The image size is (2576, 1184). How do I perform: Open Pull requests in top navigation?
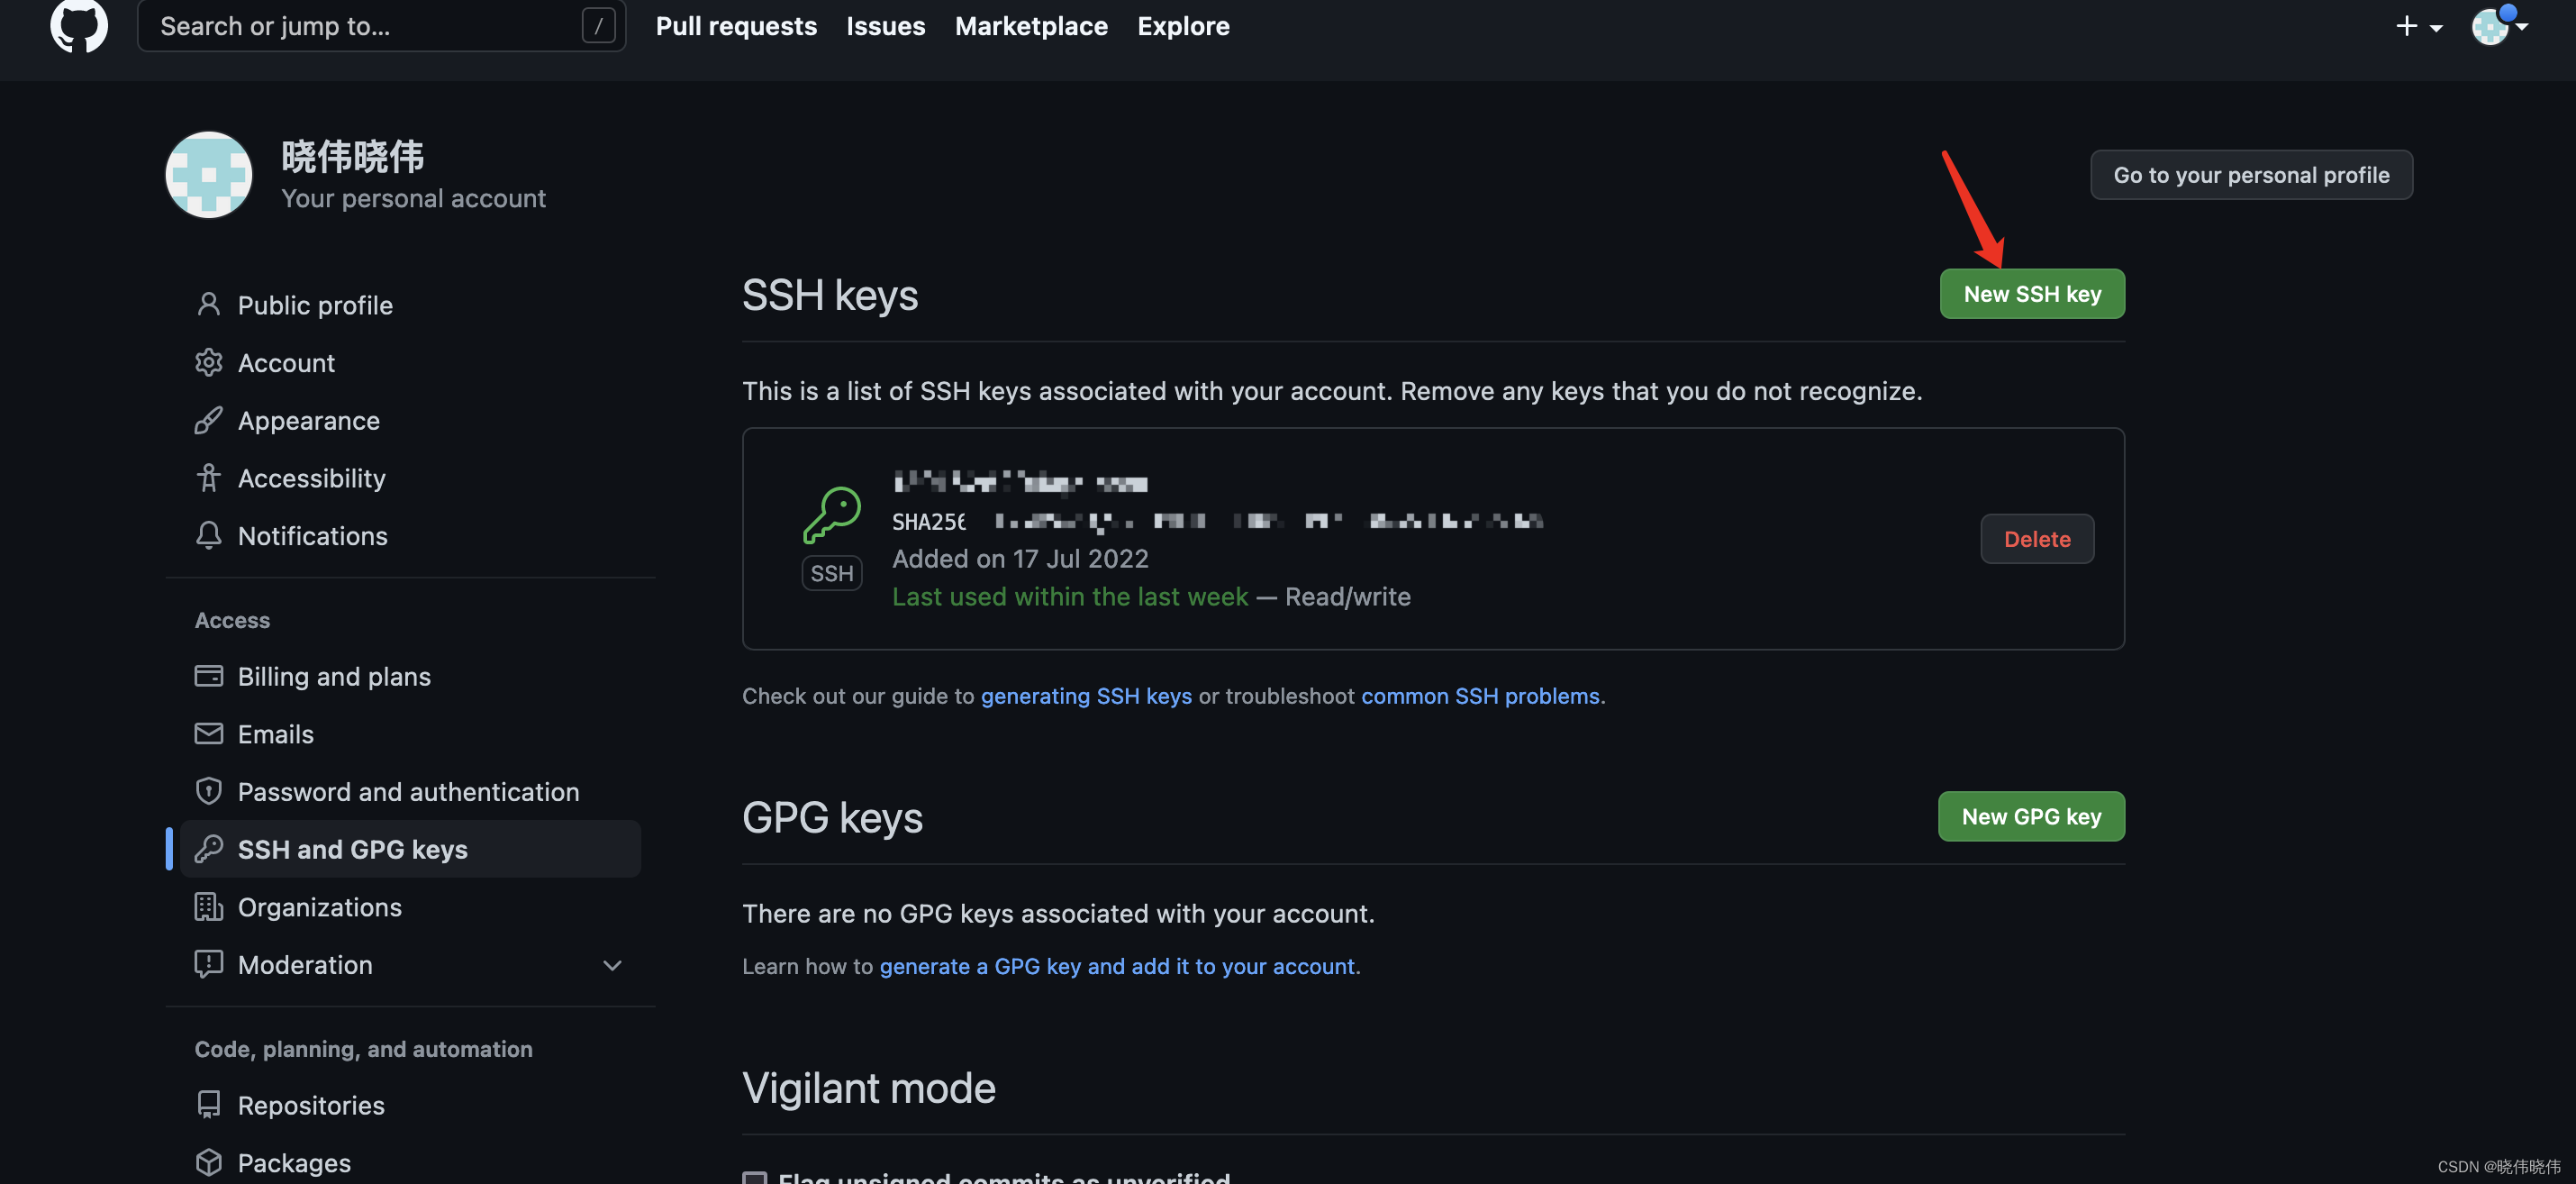[736, 26]
